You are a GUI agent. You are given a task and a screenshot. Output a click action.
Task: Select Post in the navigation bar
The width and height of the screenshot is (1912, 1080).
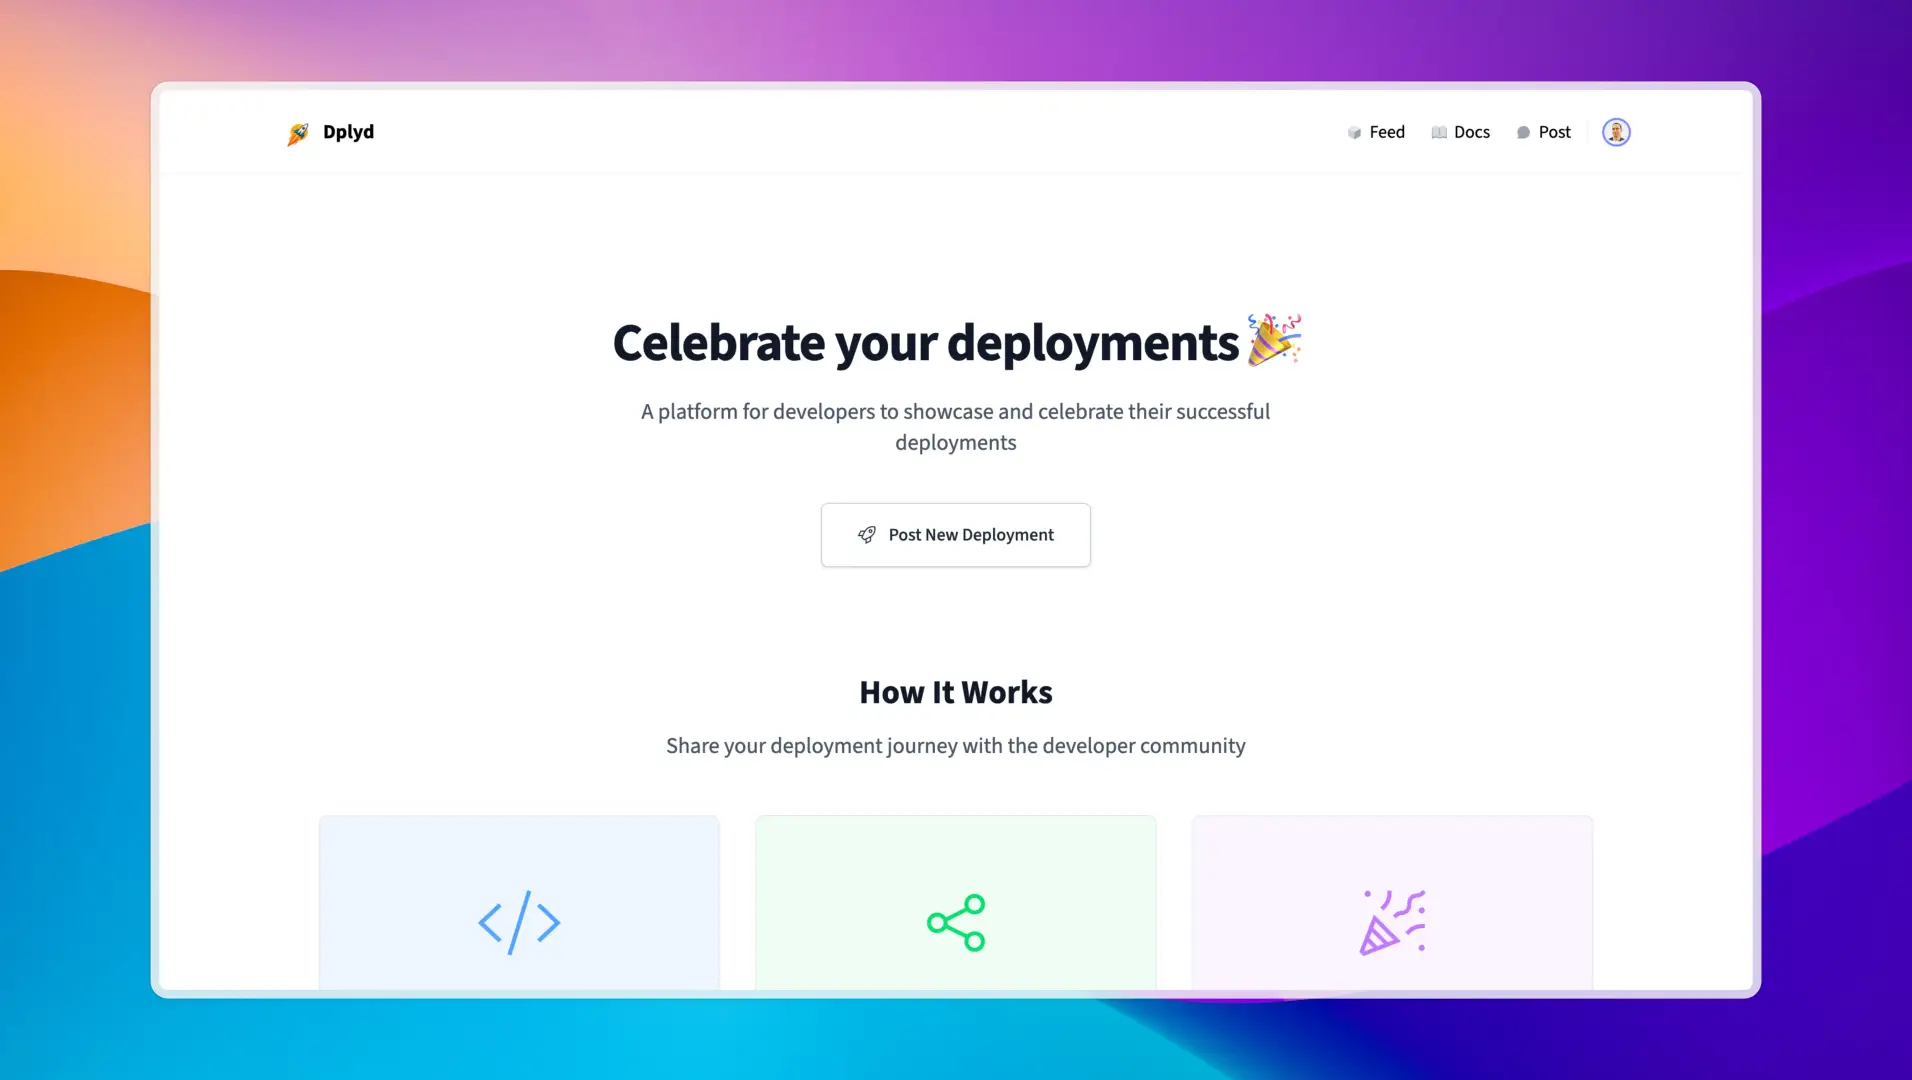pos(1554,132)
